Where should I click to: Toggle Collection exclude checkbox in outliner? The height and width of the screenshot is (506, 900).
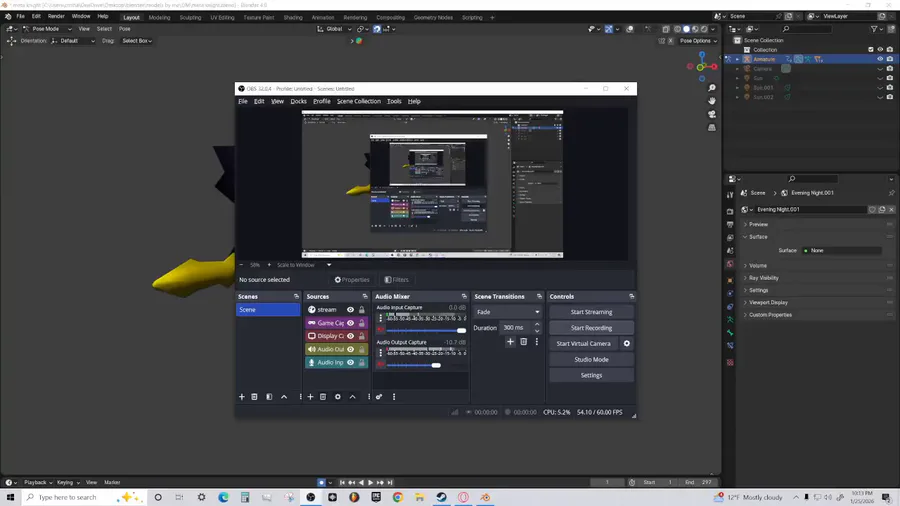[871, 50]
